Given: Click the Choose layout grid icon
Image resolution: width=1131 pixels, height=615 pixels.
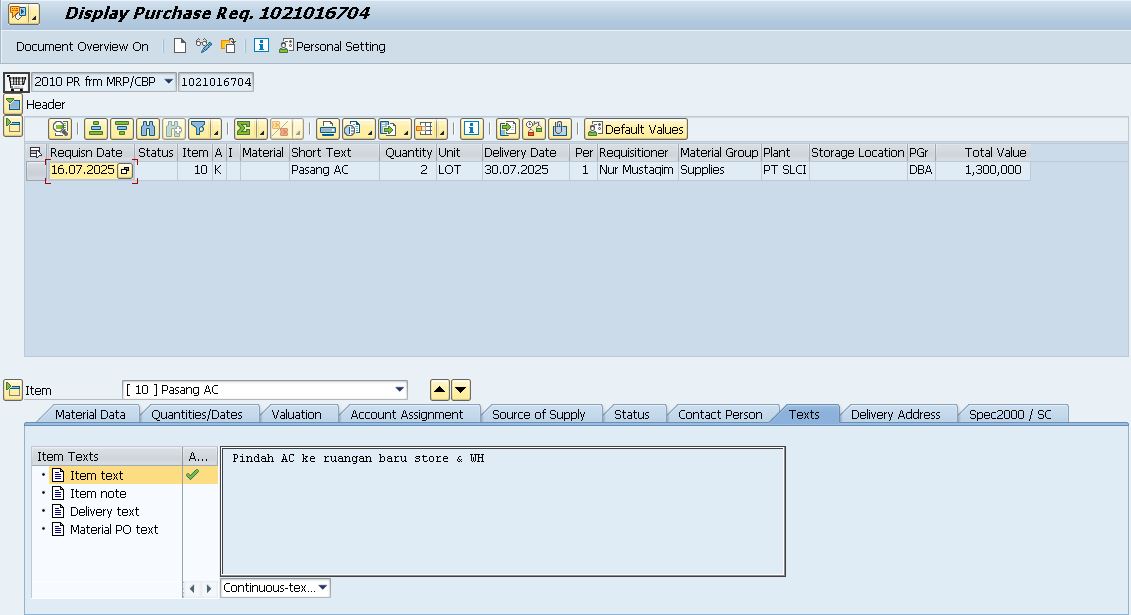Looking at the screenshot, I should point(425,129).
